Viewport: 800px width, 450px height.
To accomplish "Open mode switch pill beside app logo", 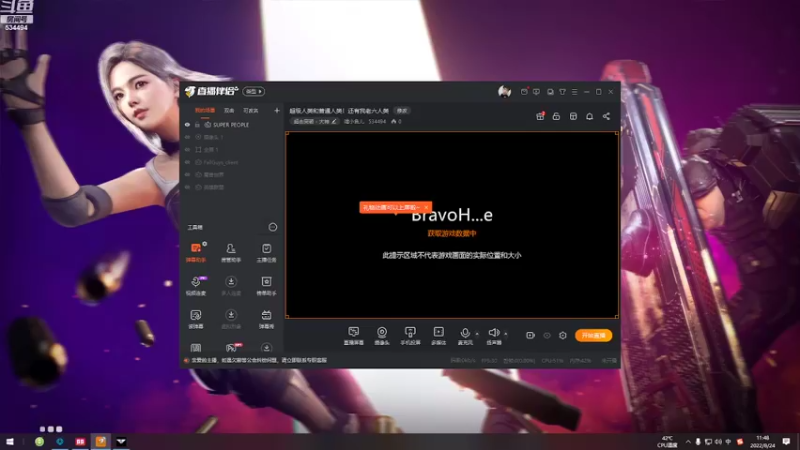I will pyautogui.click(x=254, y=91).
